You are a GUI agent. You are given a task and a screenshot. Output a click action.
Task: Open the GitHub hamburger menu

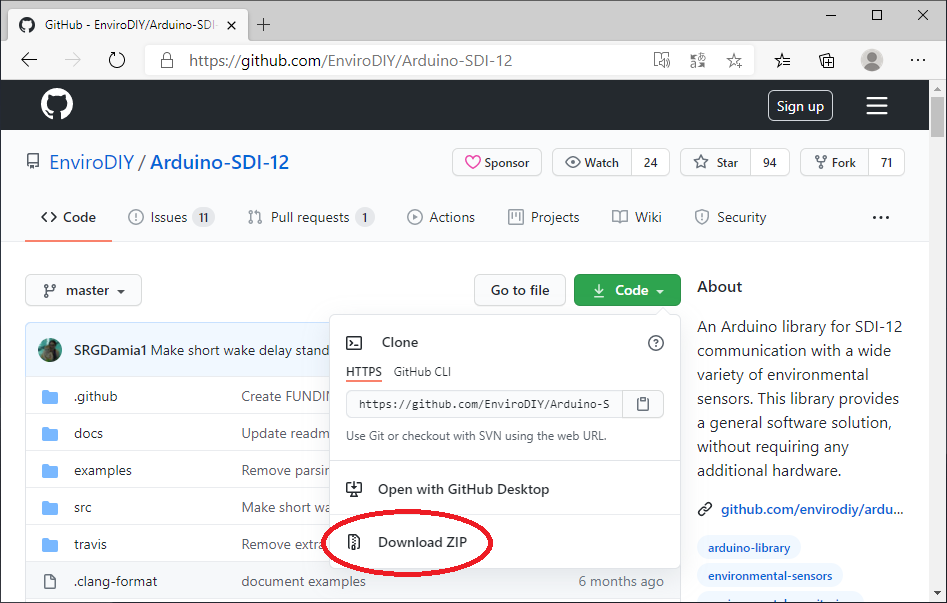click(877, 106)
